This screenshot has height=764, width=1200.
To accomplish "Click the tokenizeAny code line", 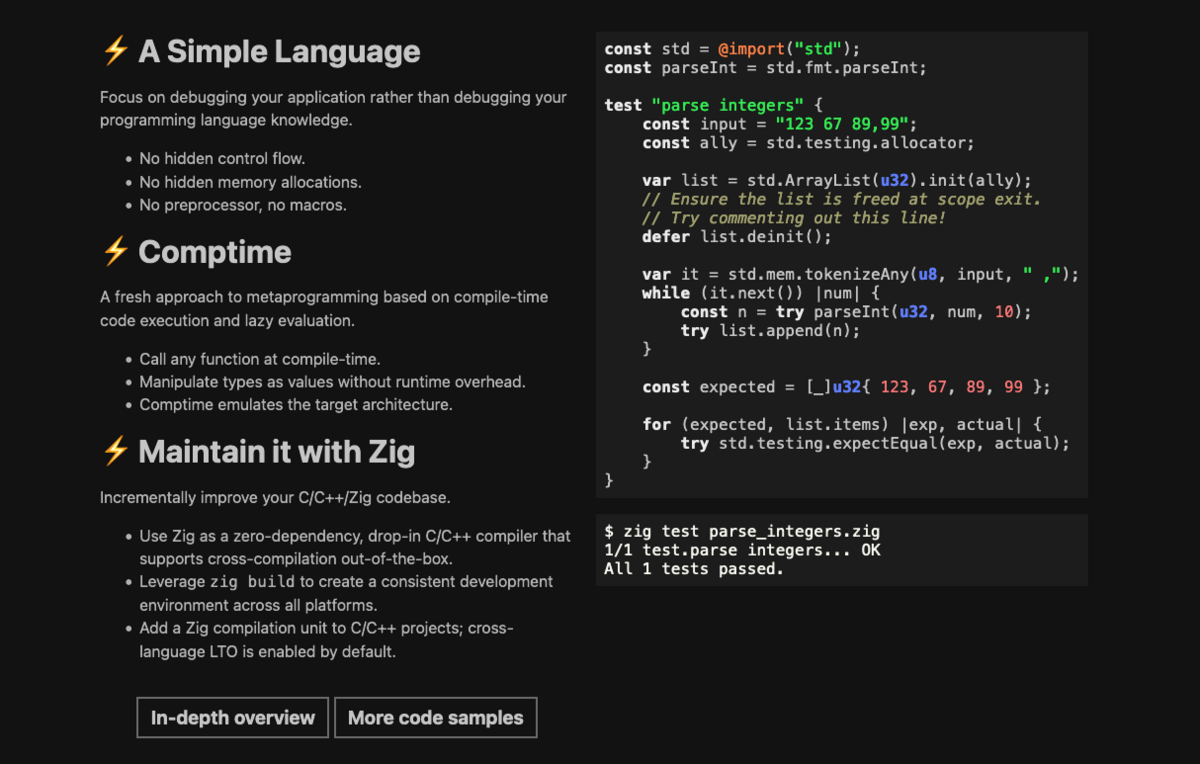I will (x=861, y=274).
